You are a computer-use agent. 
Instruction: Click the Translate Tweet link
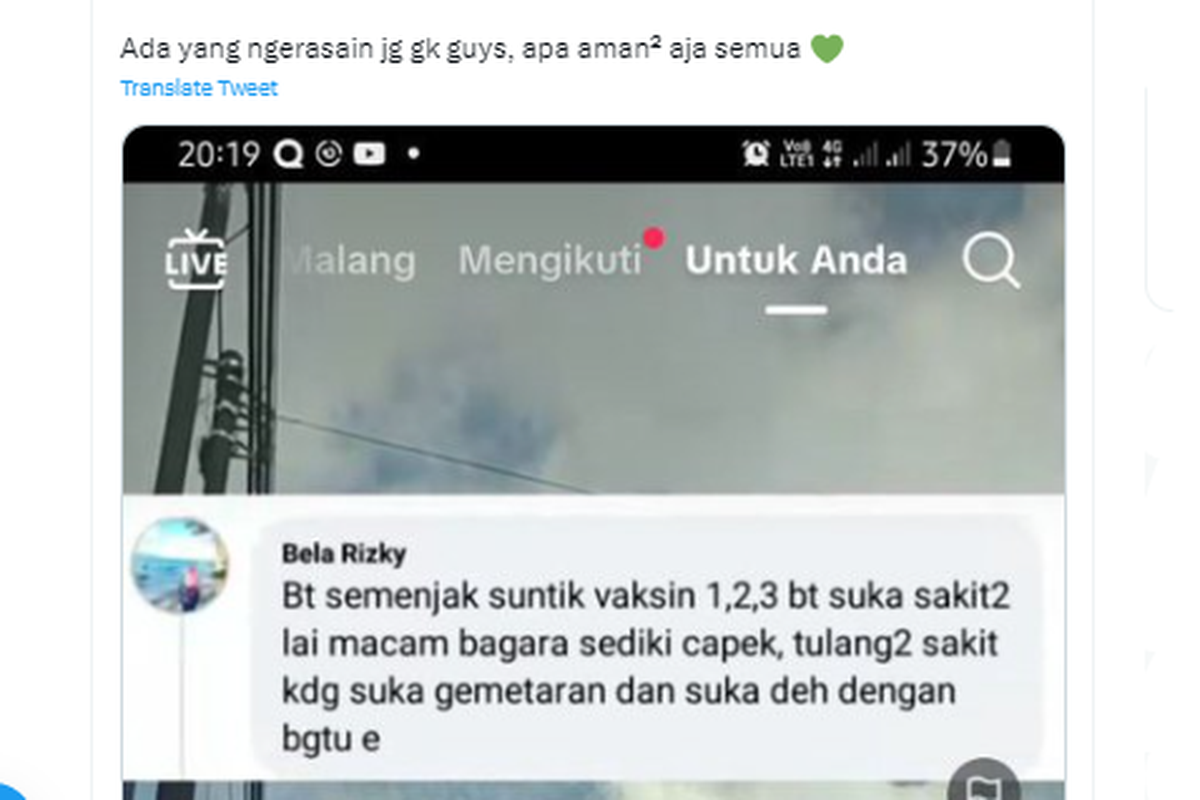(199, 88)
